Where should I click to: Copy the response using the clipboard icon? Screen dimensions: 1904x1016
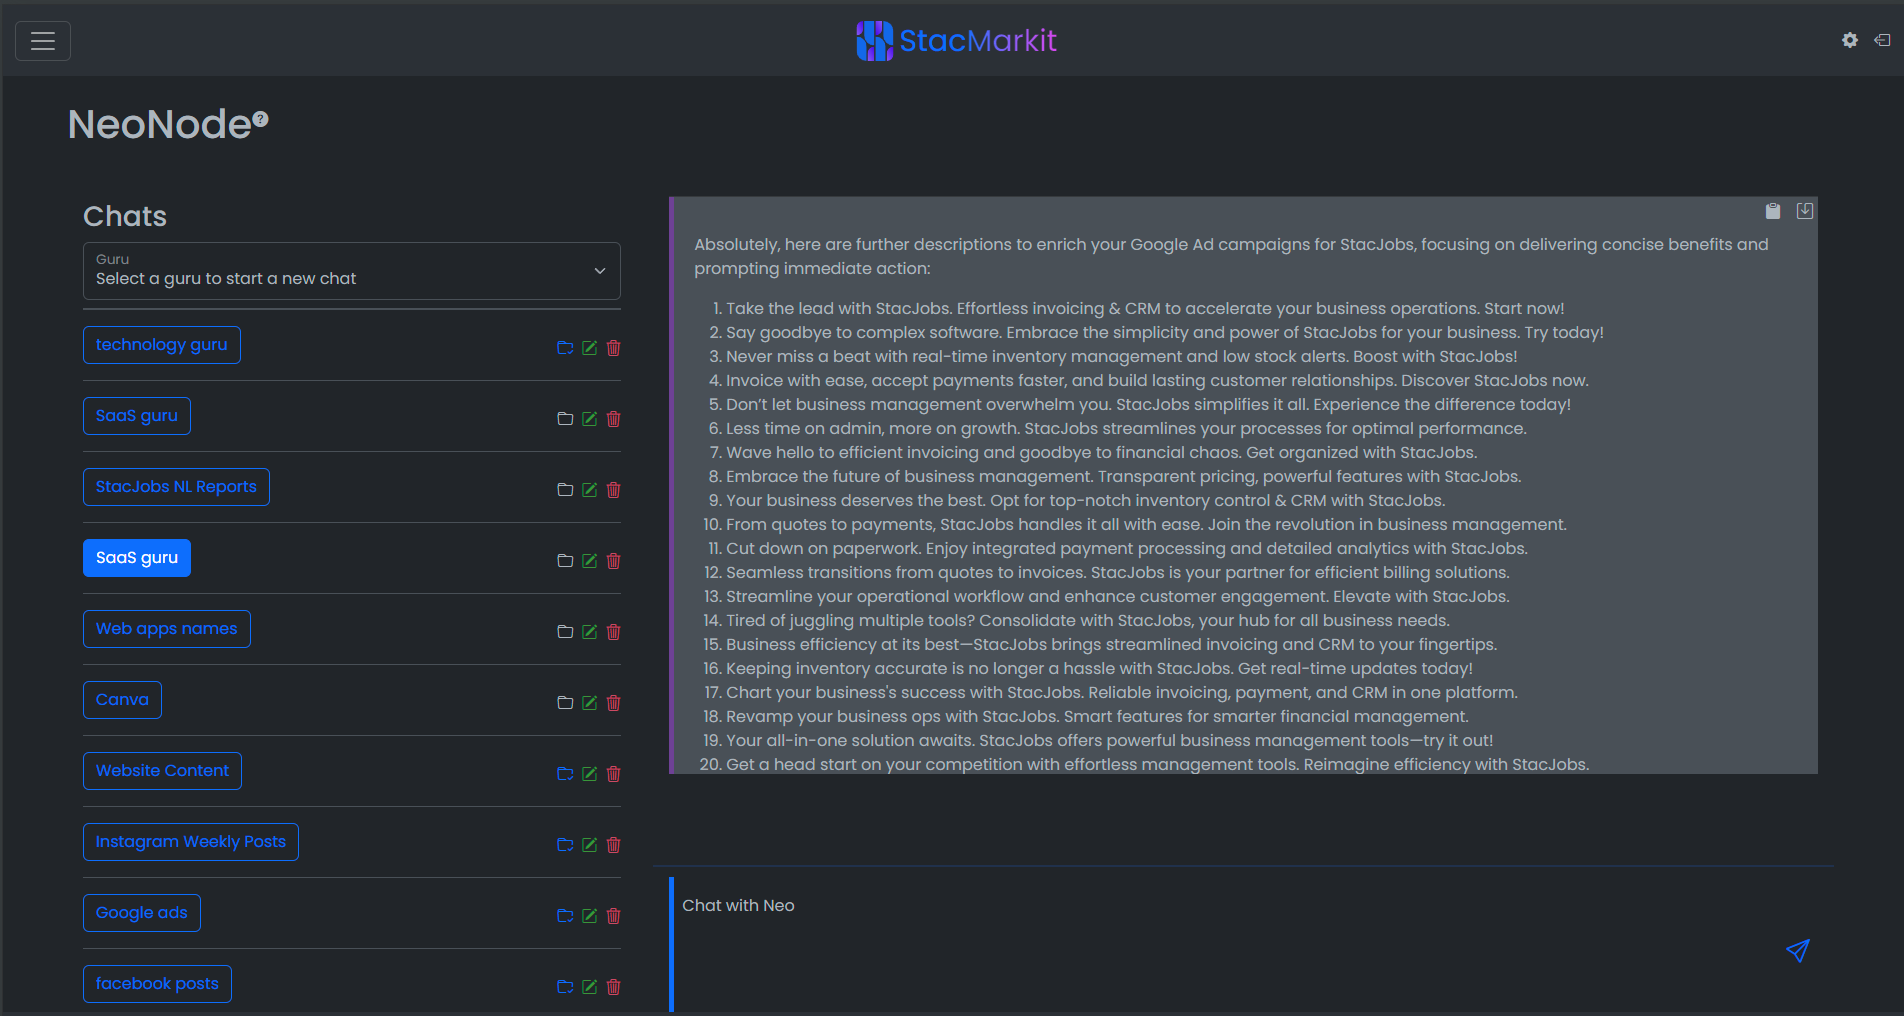pyautogui.click(x=1772, y=211)
